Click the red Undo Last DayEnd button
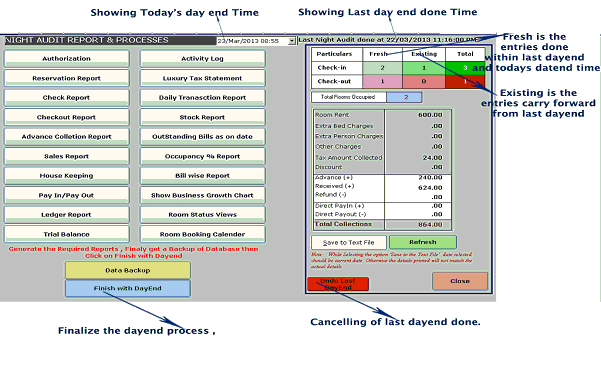The width and height of the screenshot is (601, 369). pyautogui.click(x=338, y=284)
